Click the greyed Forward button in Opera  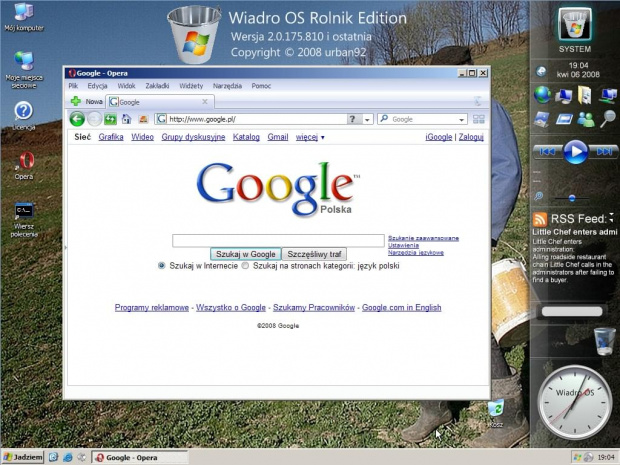tap(94, 119)
